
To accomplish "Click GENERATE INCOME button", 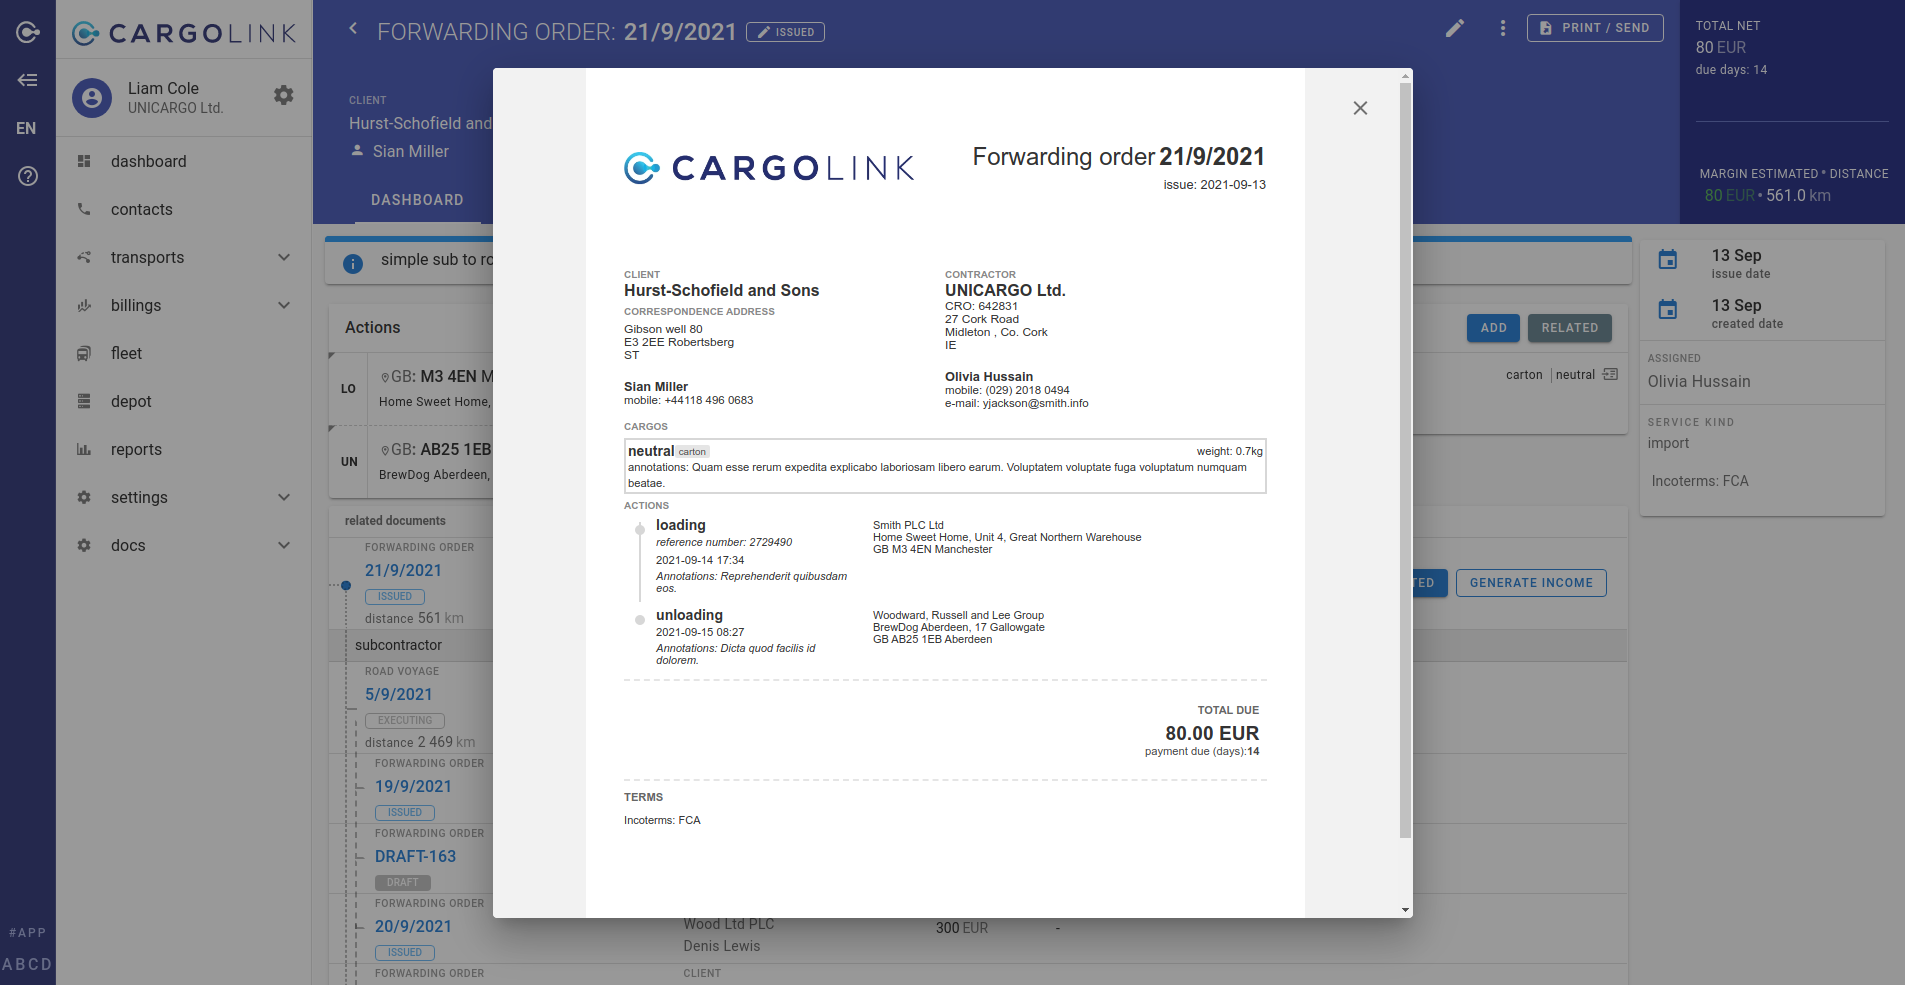I will [1531, 583].
